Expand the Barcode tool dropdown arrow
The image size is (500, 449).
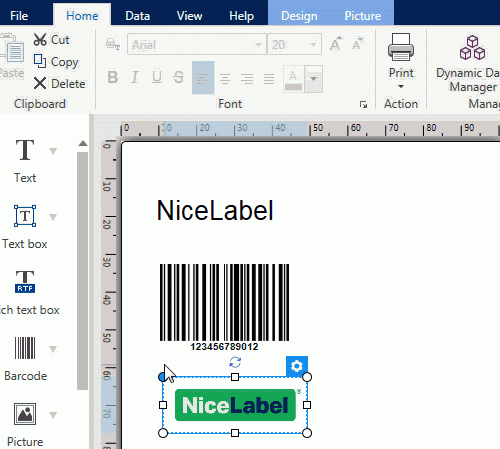pyautogui.click(x=53, y=349)
